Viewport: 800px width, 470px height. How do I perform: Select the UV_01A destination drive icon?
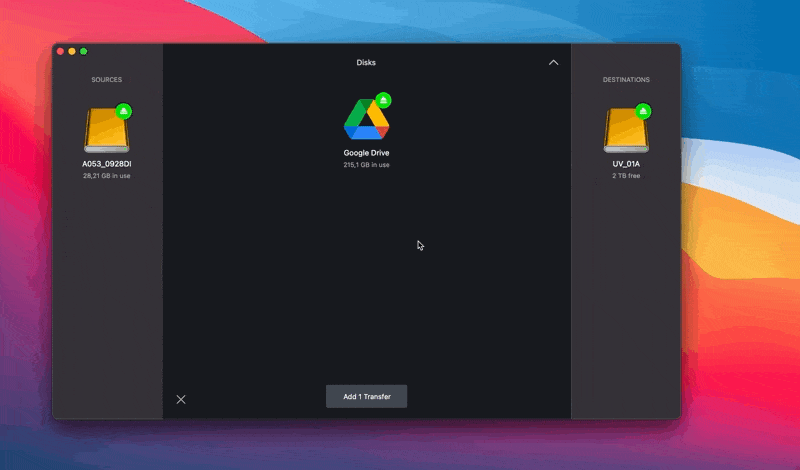[x=626, y=131]
